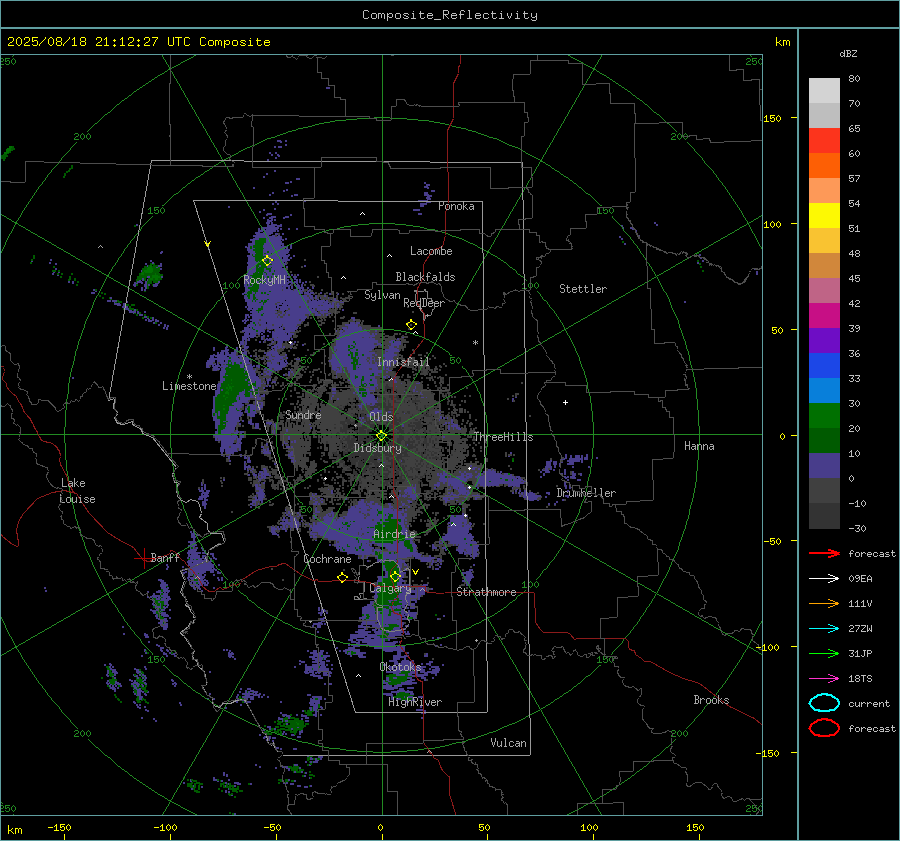Image resolution: width=900 pixels, height=841 pixels.
Task: Pick the purple swatch between 39 and 36 dBZ
Action: pos(824,340)
